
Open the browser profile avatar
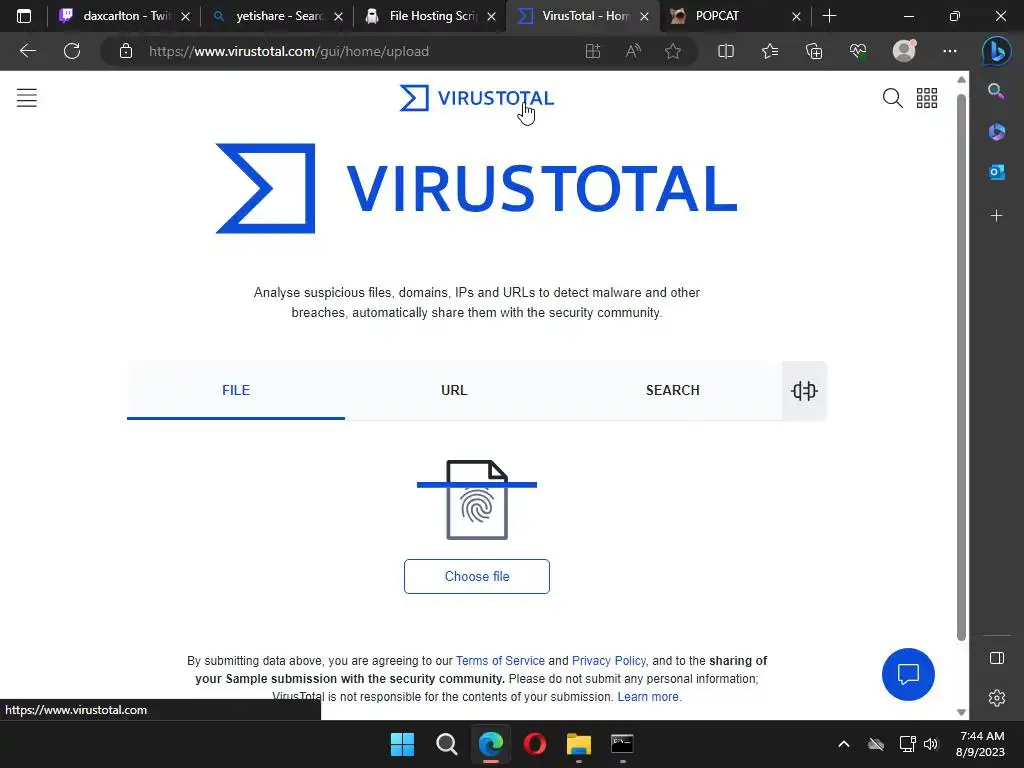(x=904, y=51)
